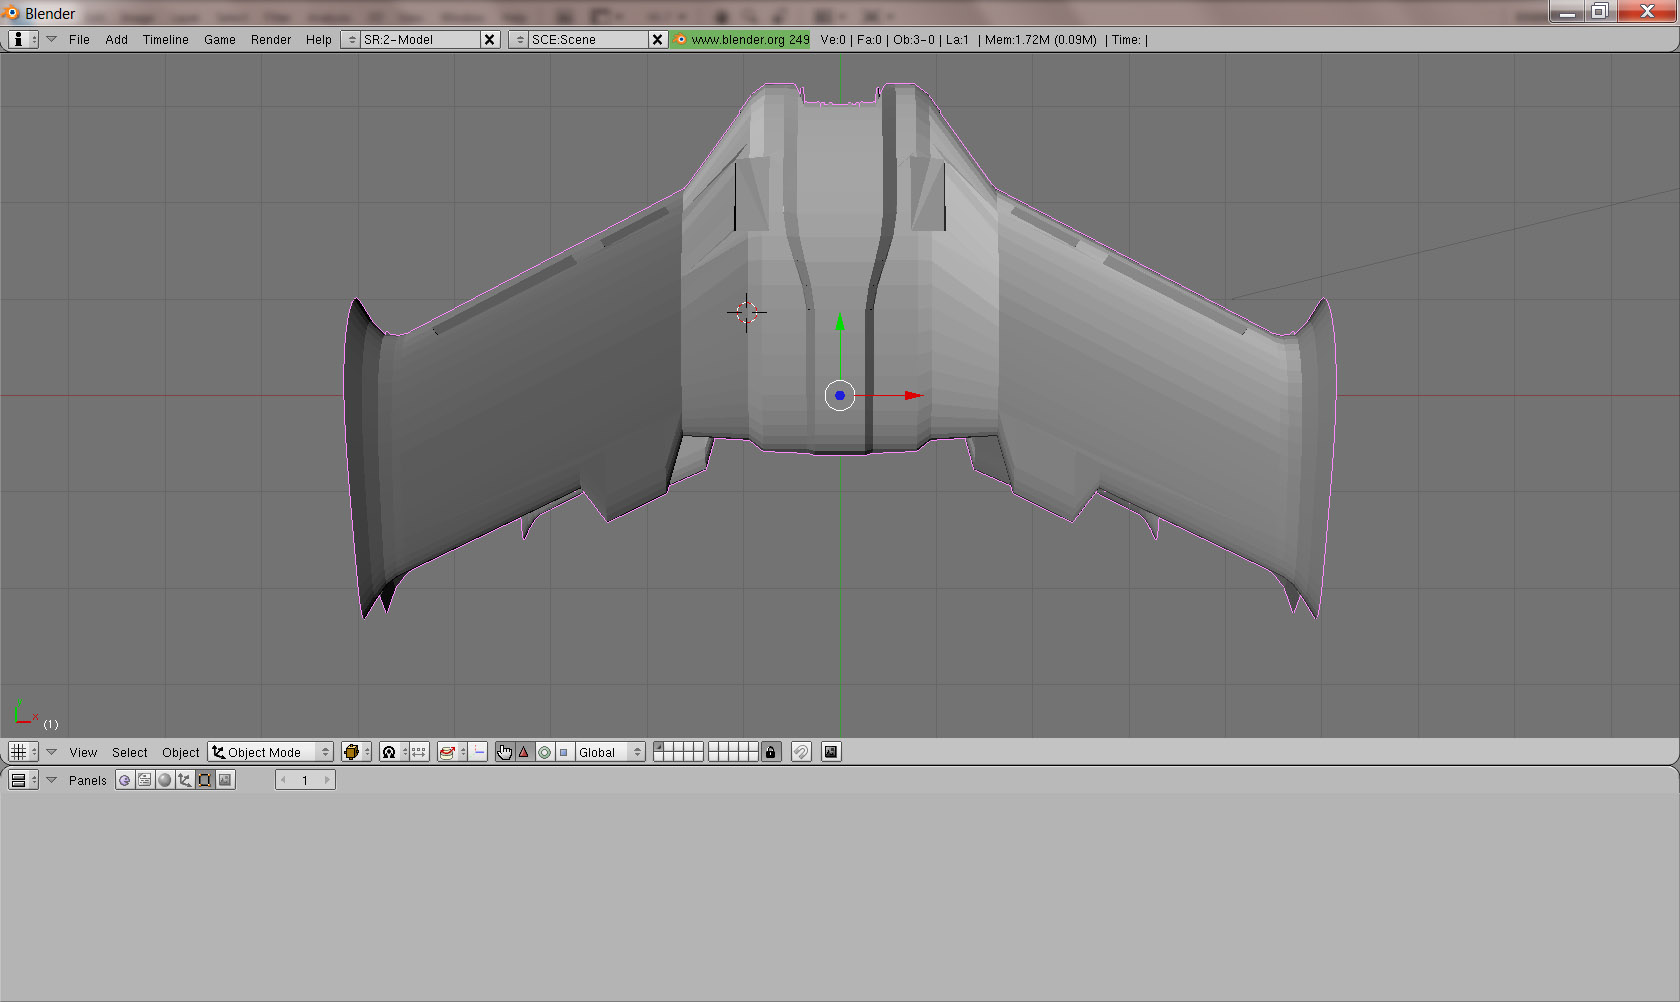Select the Object context button in Panels header

[x=185, y=780]
